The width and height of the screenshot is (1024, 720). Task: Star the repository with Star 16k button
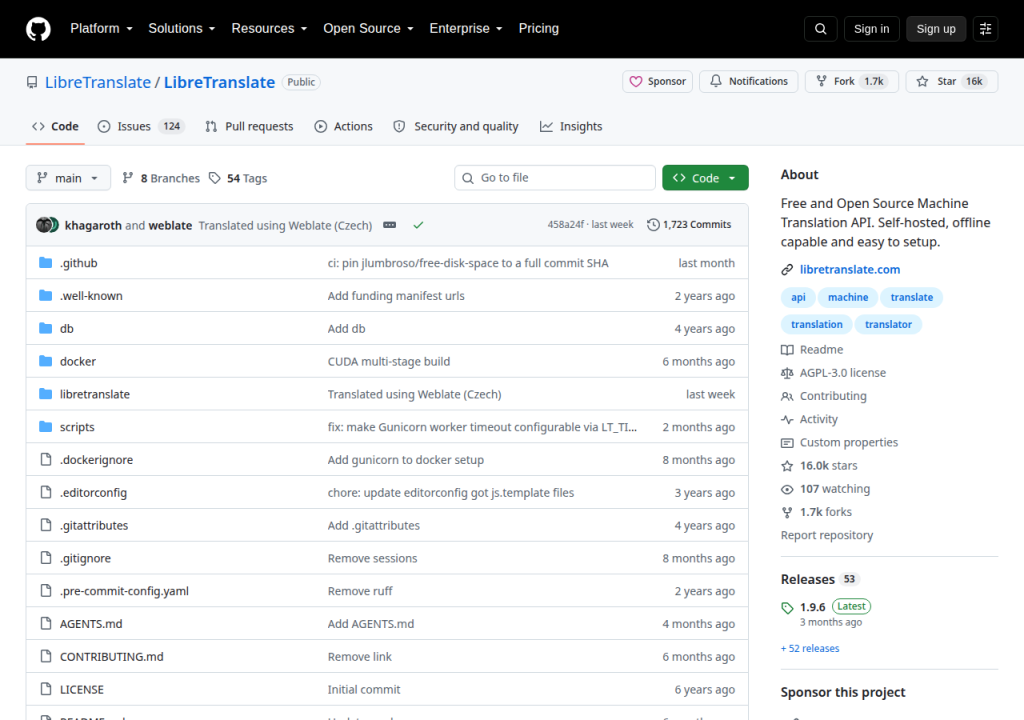952,82
